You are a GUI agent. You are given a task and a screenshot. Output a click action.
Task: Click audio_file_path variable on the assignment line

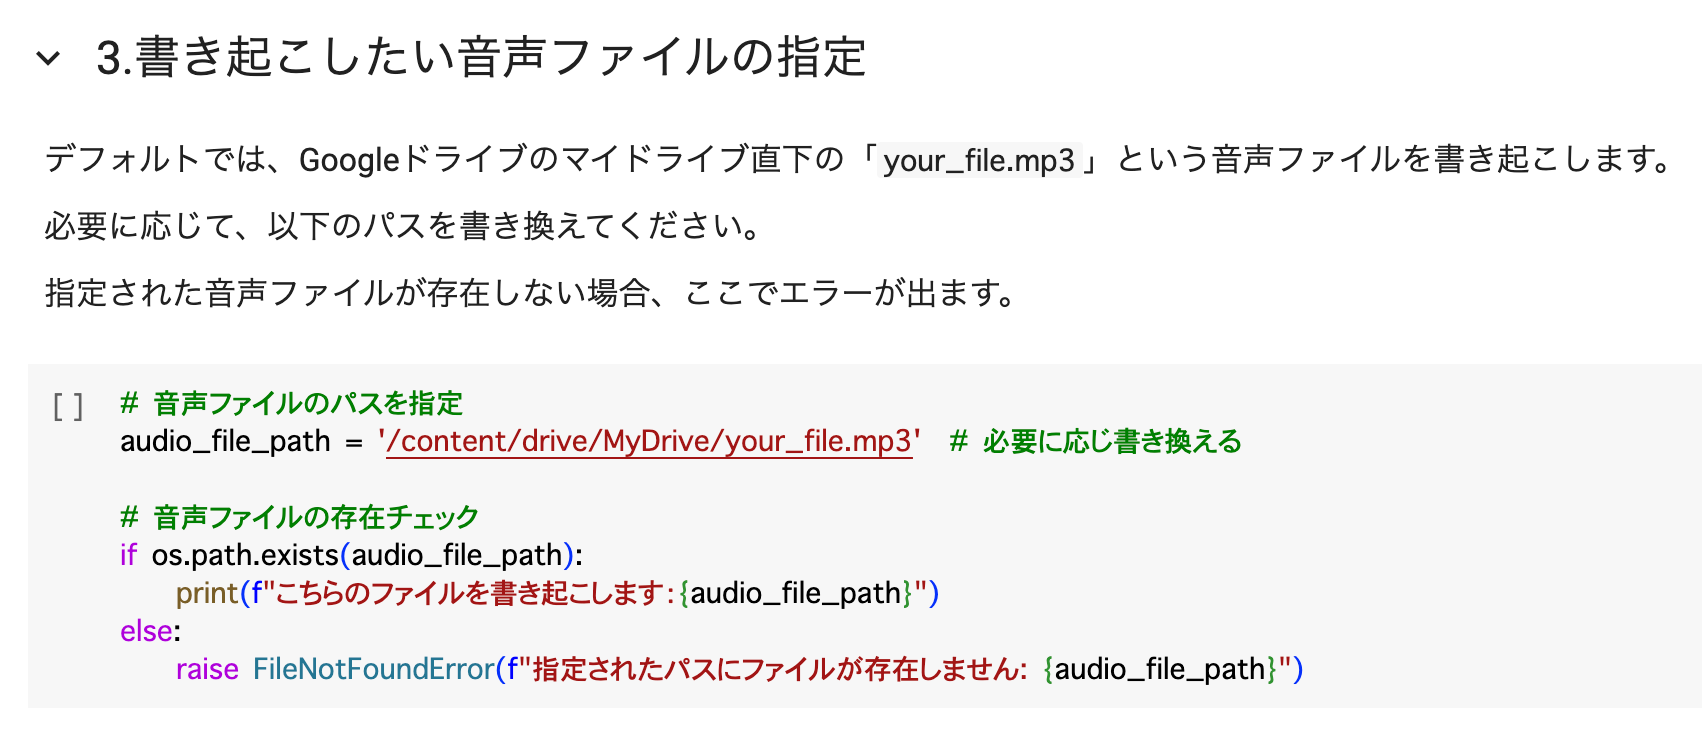click(225, 442)
